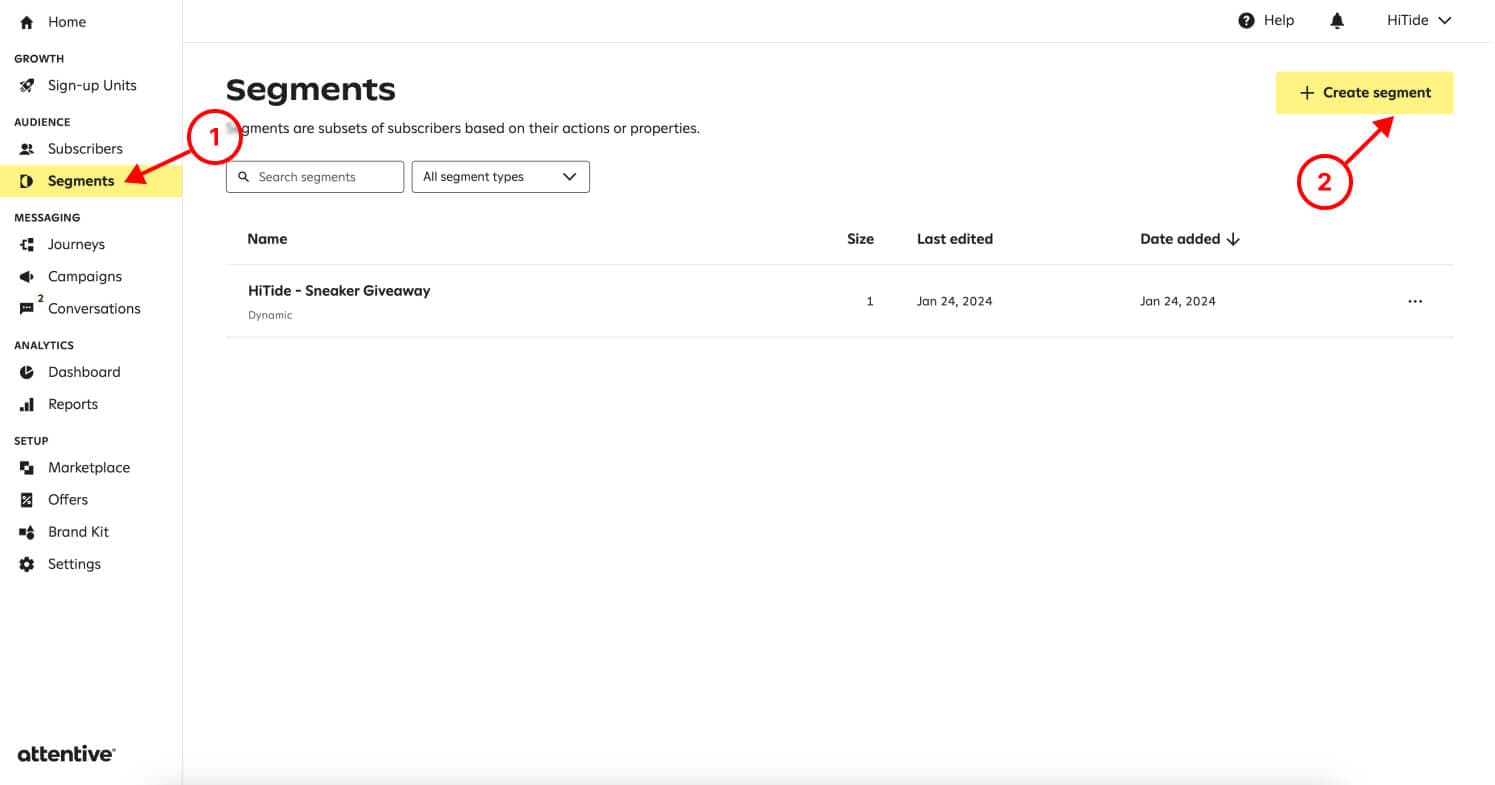Navigate to Offers page

pos(68,500)
